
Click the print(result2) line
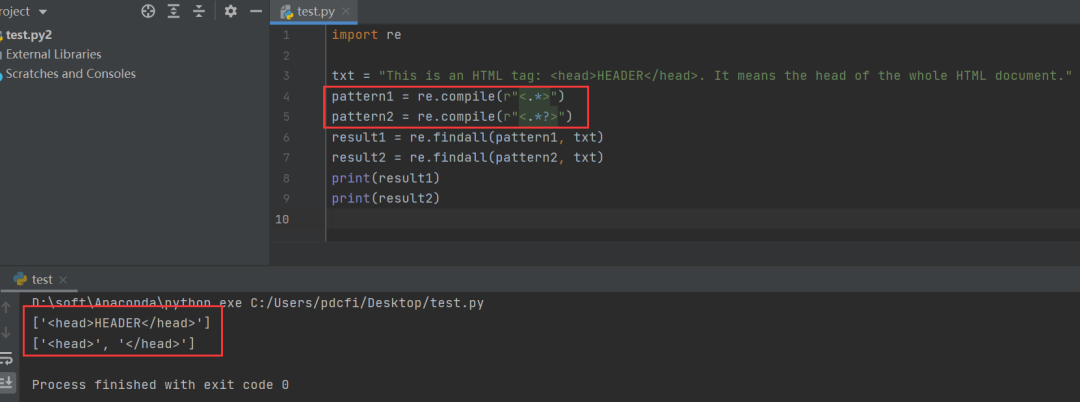point(385,198)
